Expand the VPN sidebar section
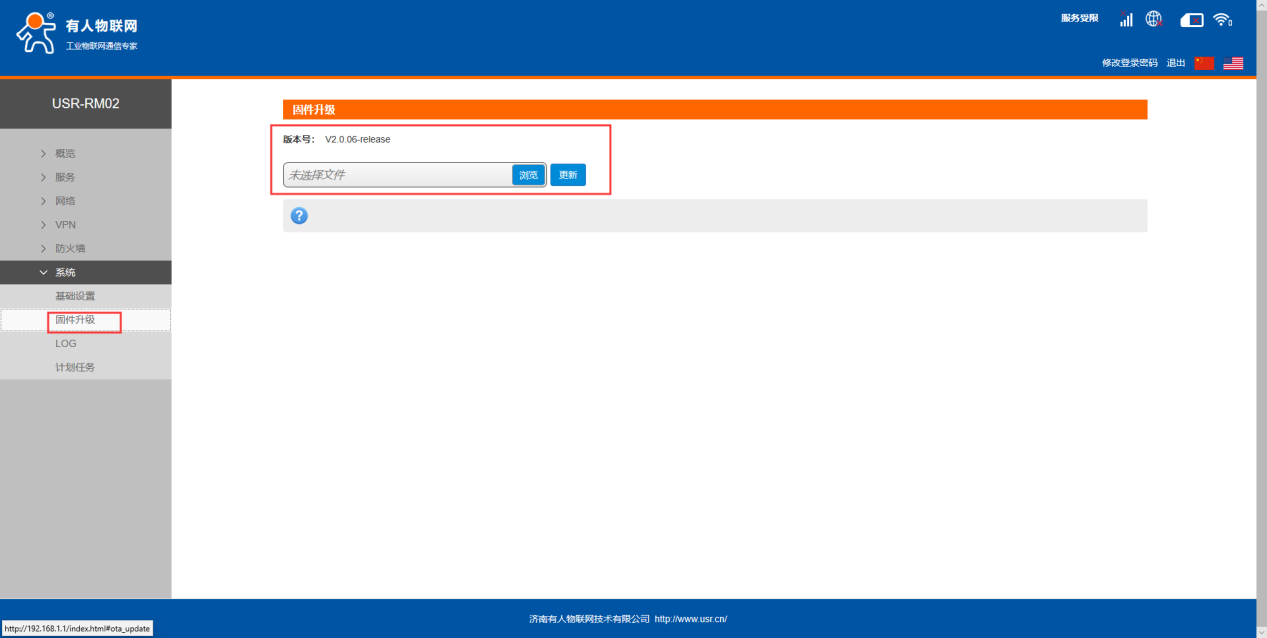 click(65, 225)
